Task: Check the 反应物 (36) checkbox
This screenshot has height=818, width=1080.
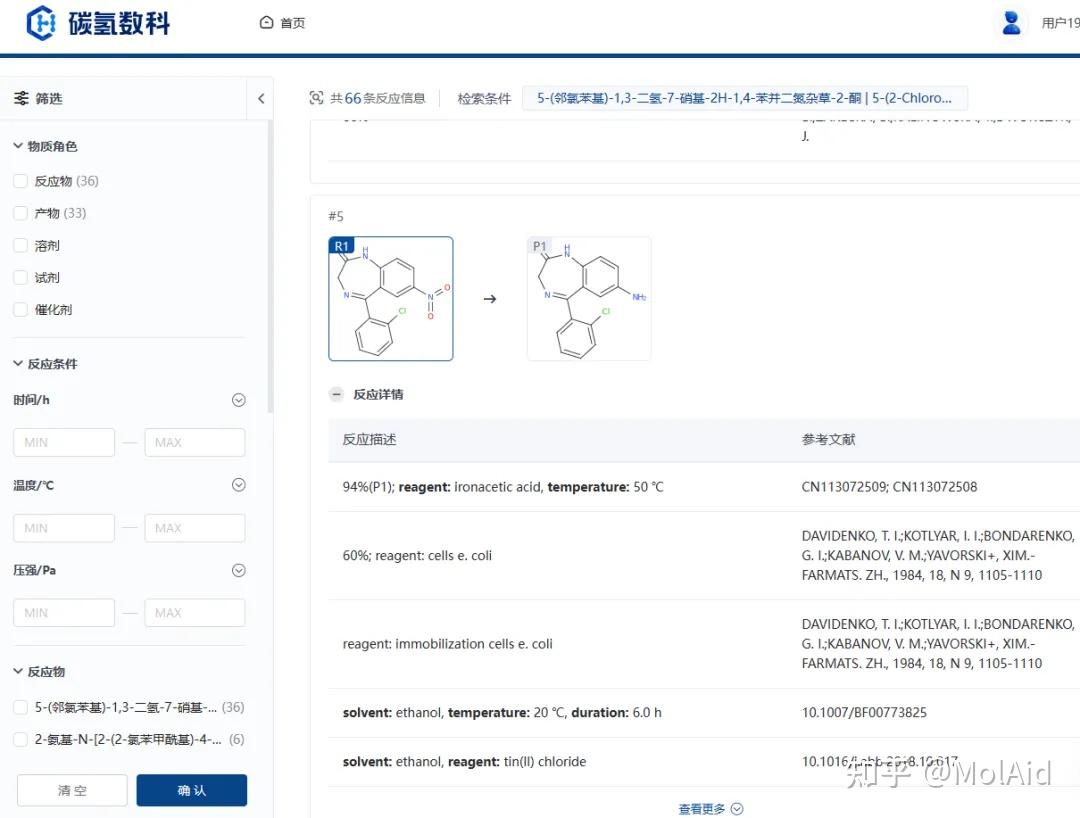Action: [x=21, y=181]
